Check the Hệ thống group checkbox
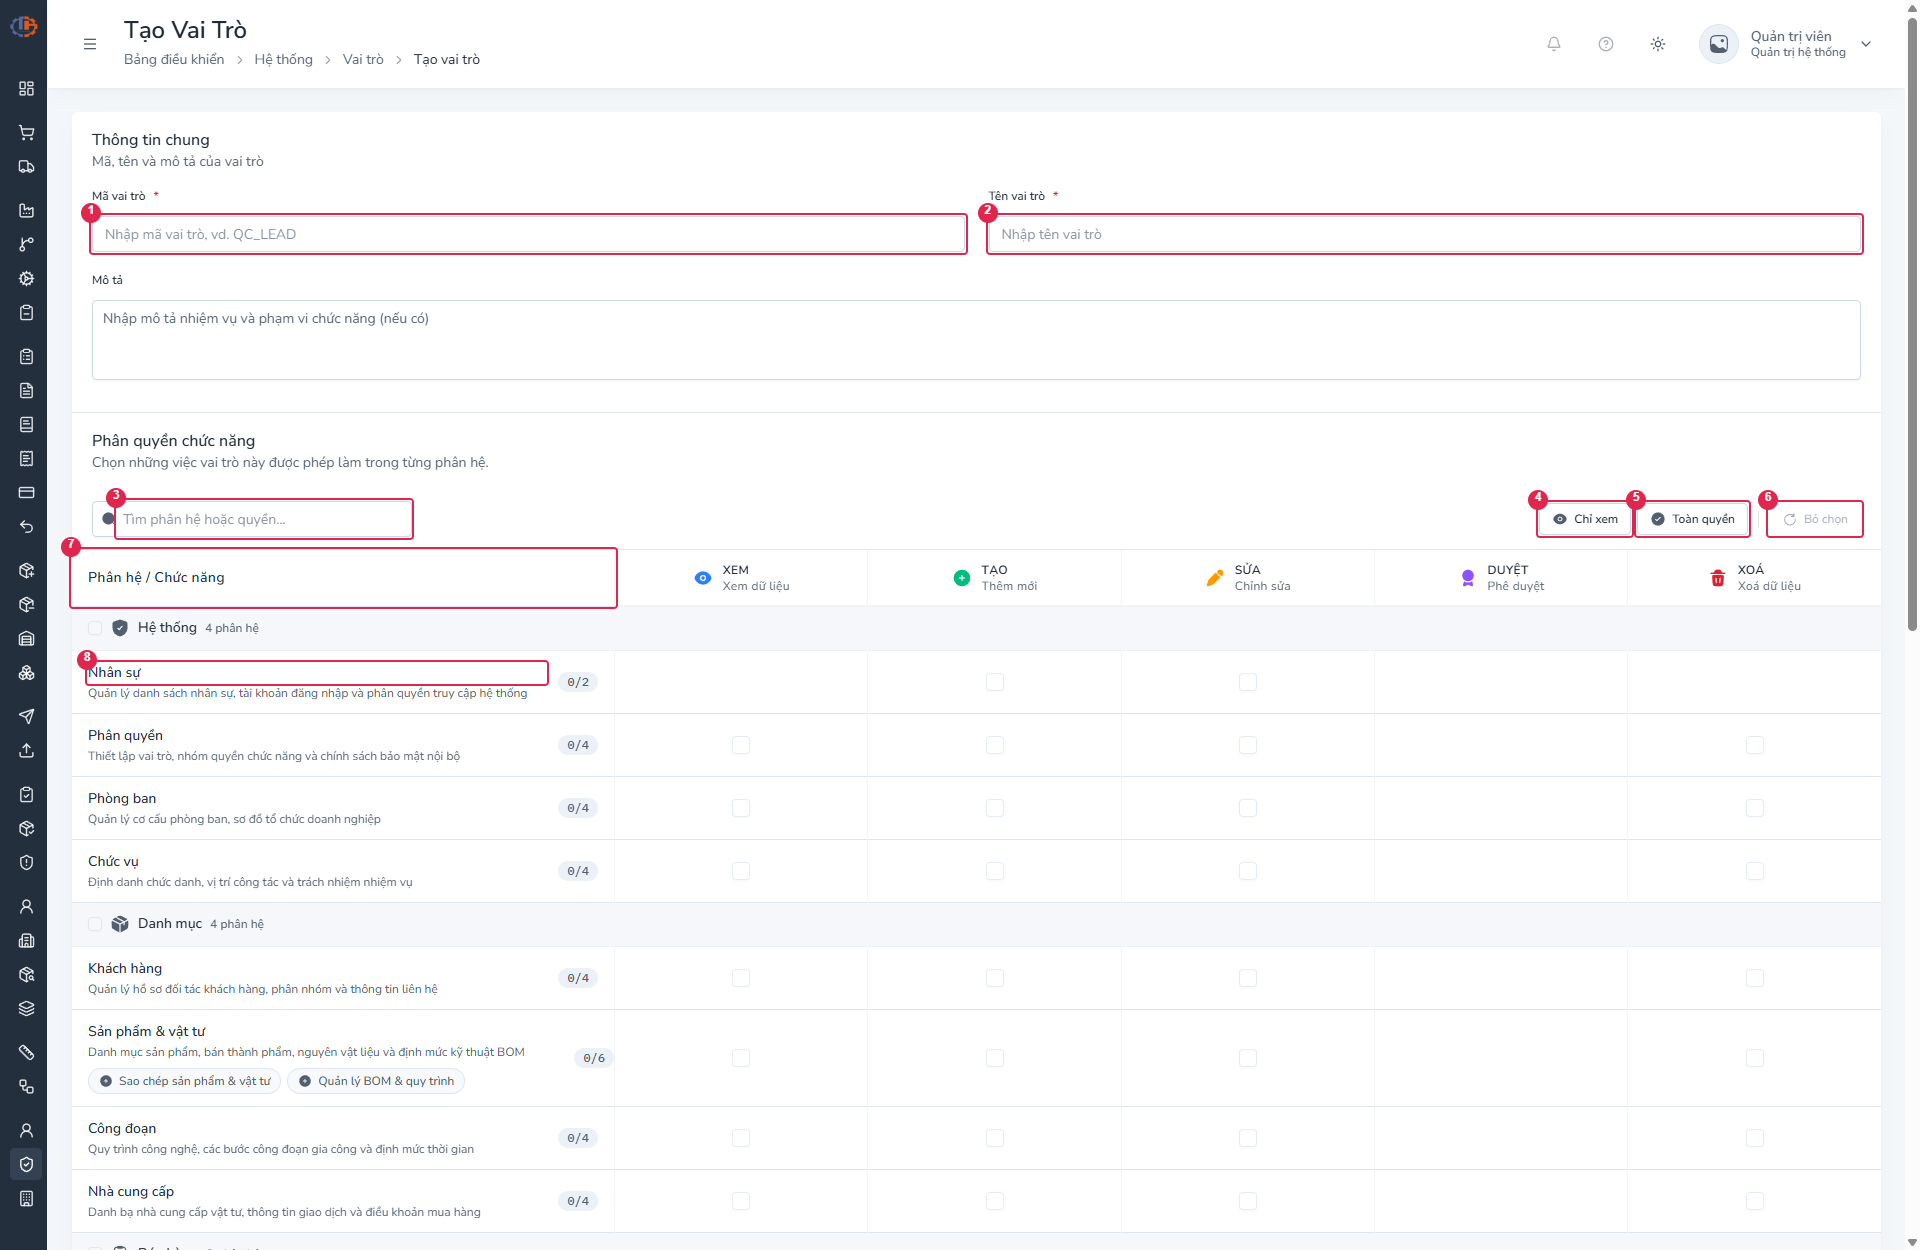The image size is (1920, 1250). pyautogui.click(x=95, y=628)
